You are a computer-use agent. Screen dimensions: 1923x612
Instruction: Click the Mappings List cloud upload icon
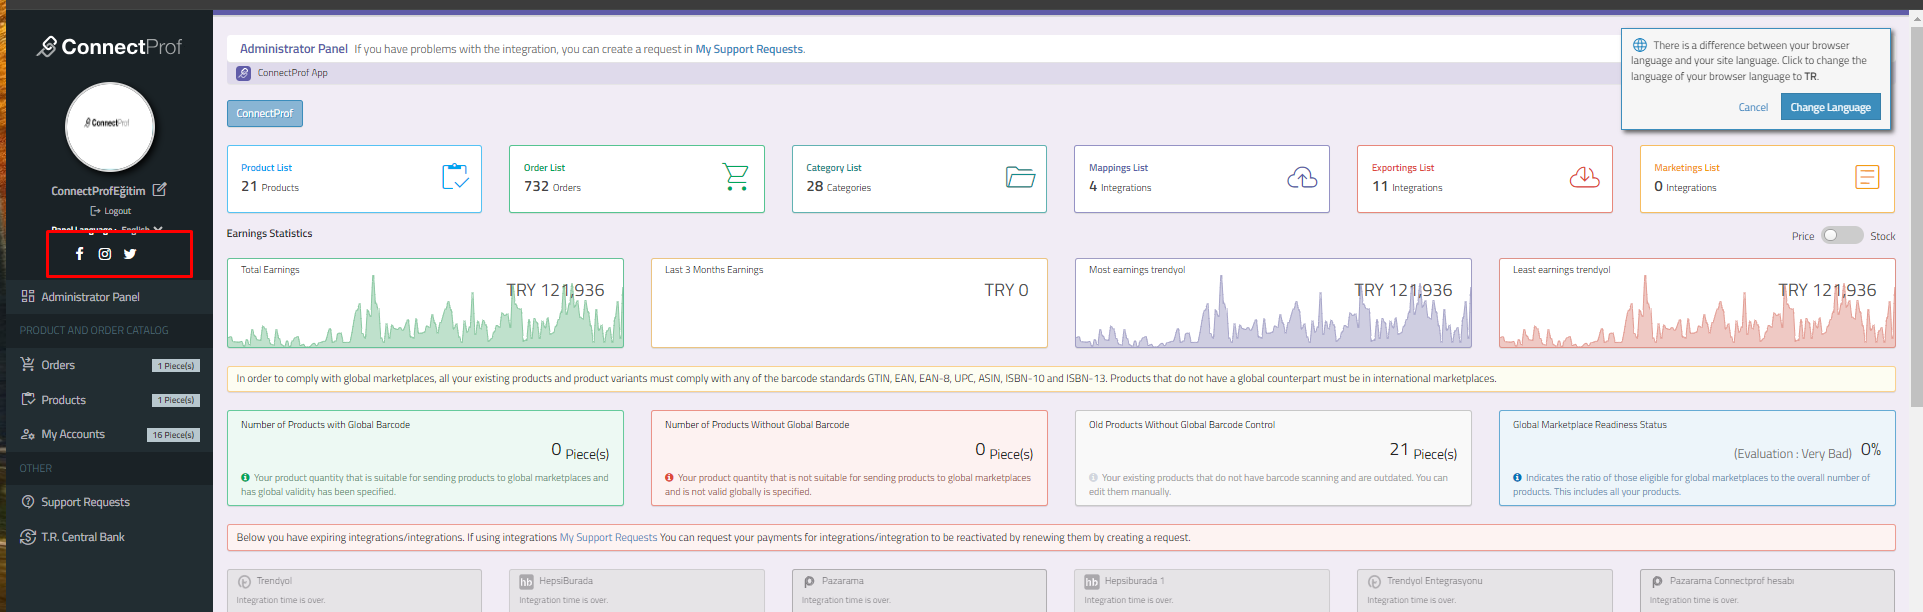point(1302,178)
